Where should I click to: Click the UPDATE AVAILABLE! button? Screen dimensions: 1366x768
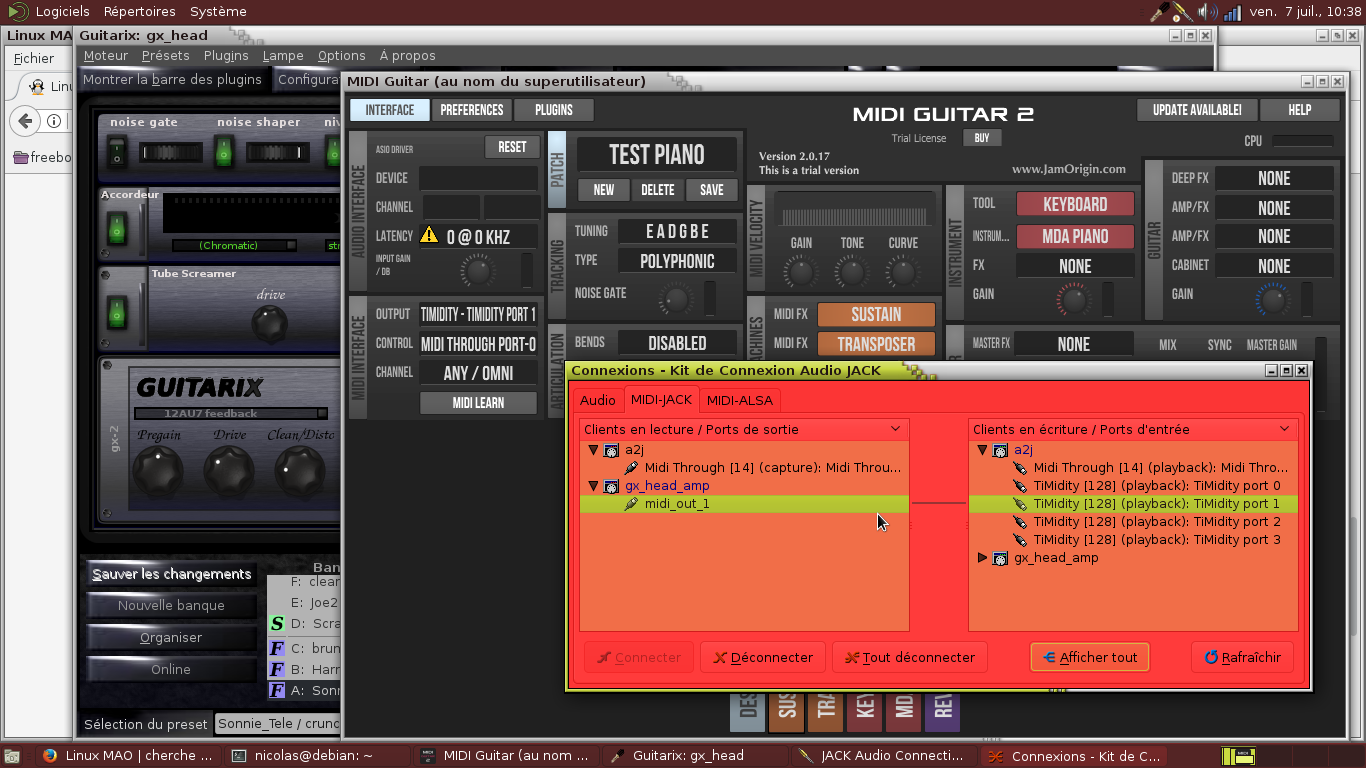coord(1197,110)
